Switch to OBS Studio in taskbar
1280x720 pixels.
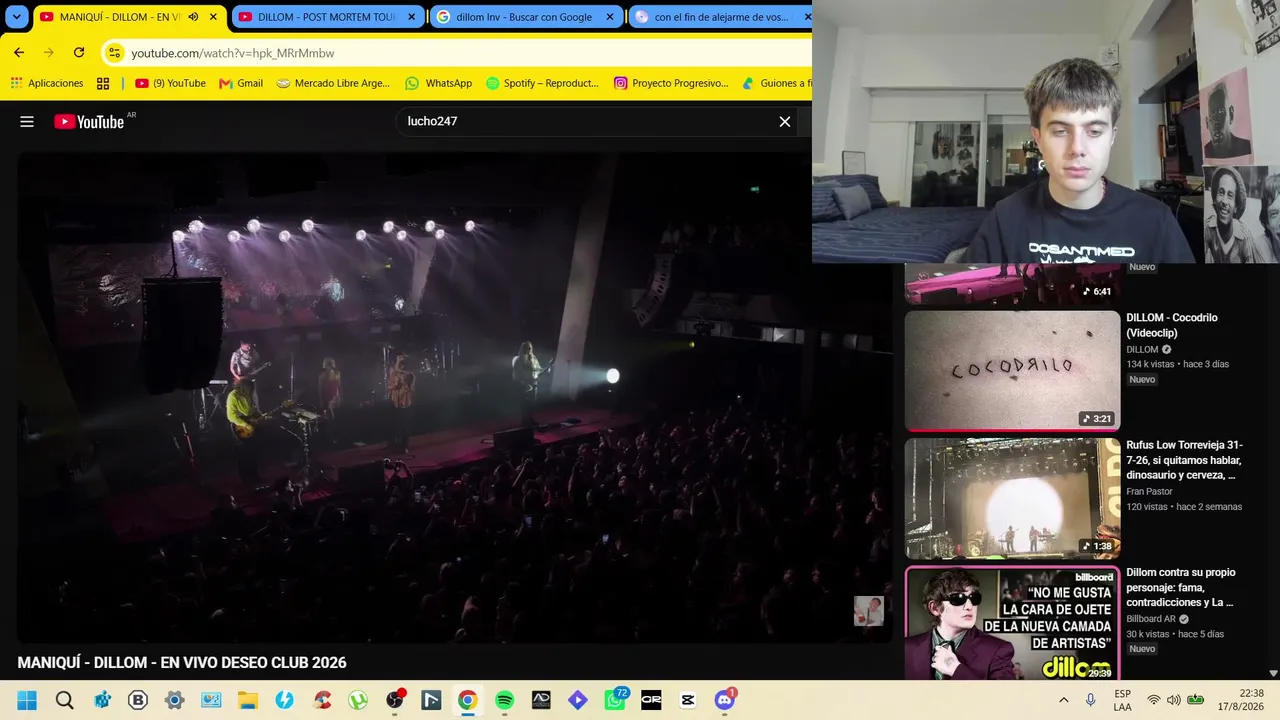coord(395,700)
